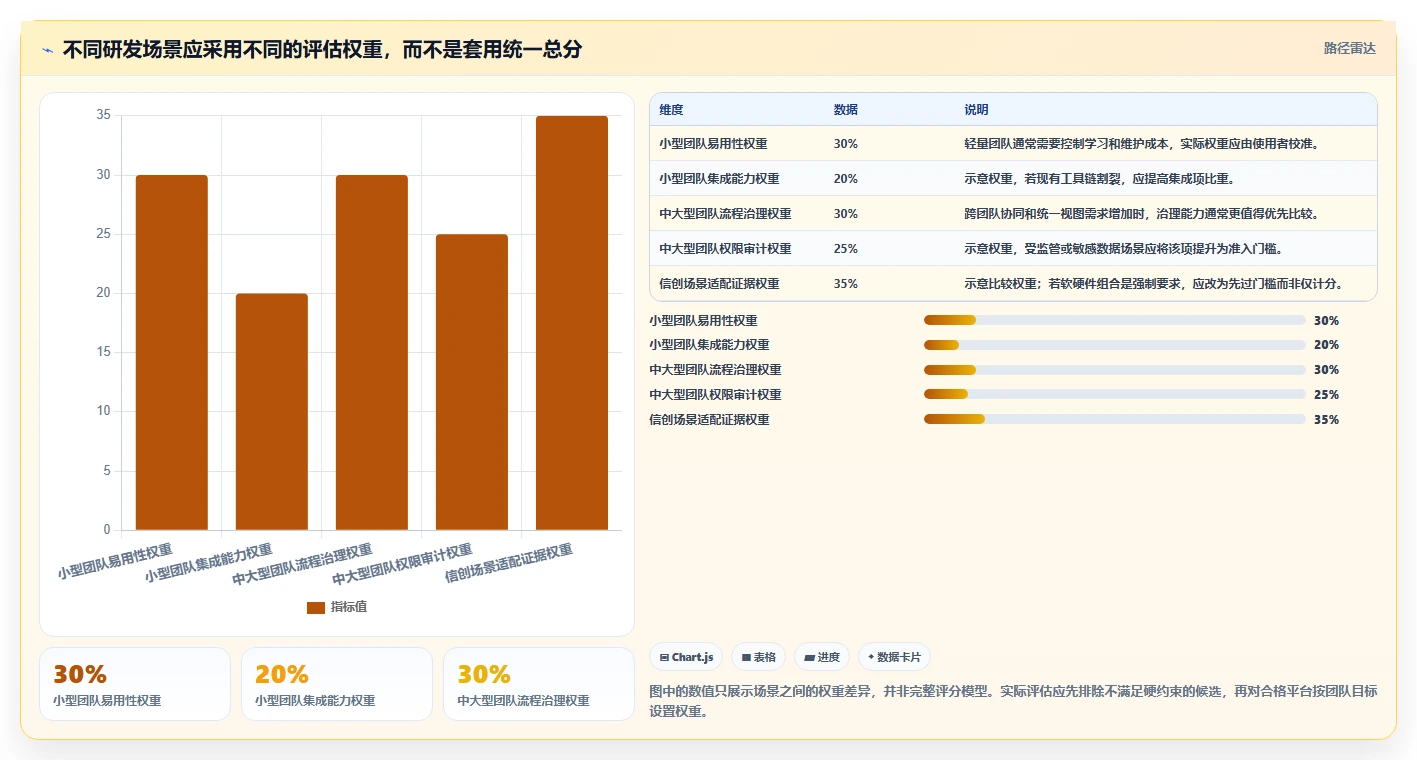The image size is (1417, 760).
Task: Open the 30% 中大型团队流程治理权重 stat card
Action: point(539,684)
